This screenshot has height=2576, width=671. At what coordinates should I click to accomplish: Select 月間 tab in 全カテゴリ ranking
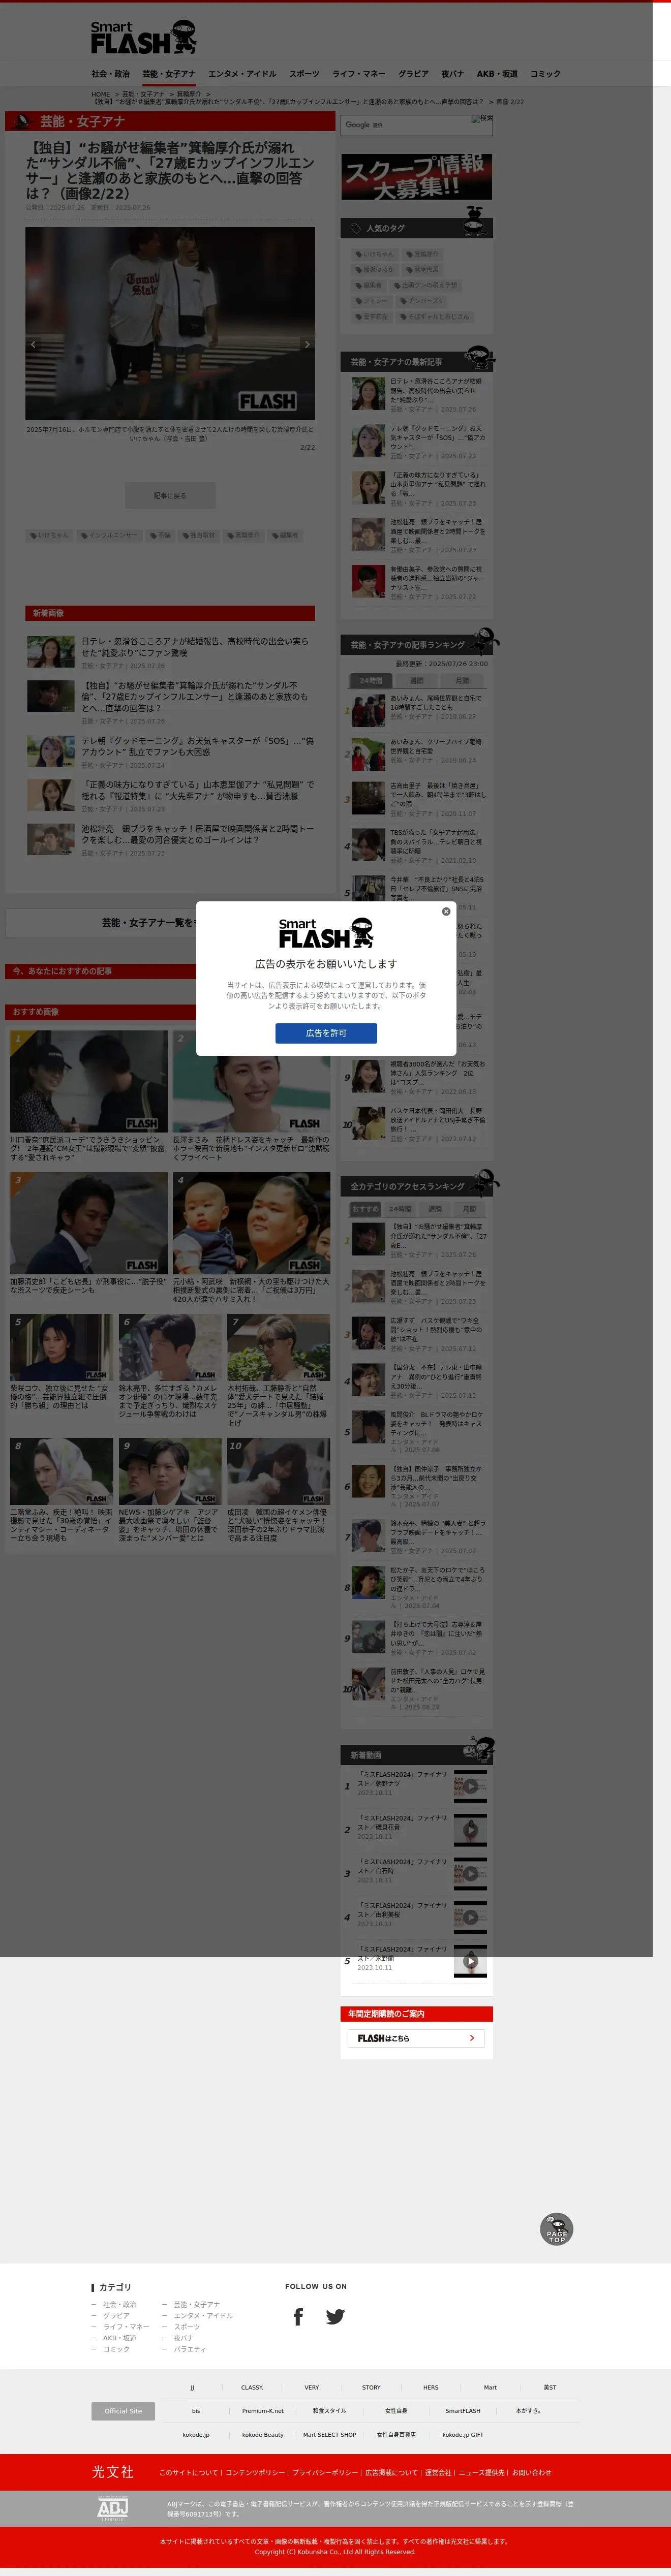pyautogui.click(x=470, y=1209)
